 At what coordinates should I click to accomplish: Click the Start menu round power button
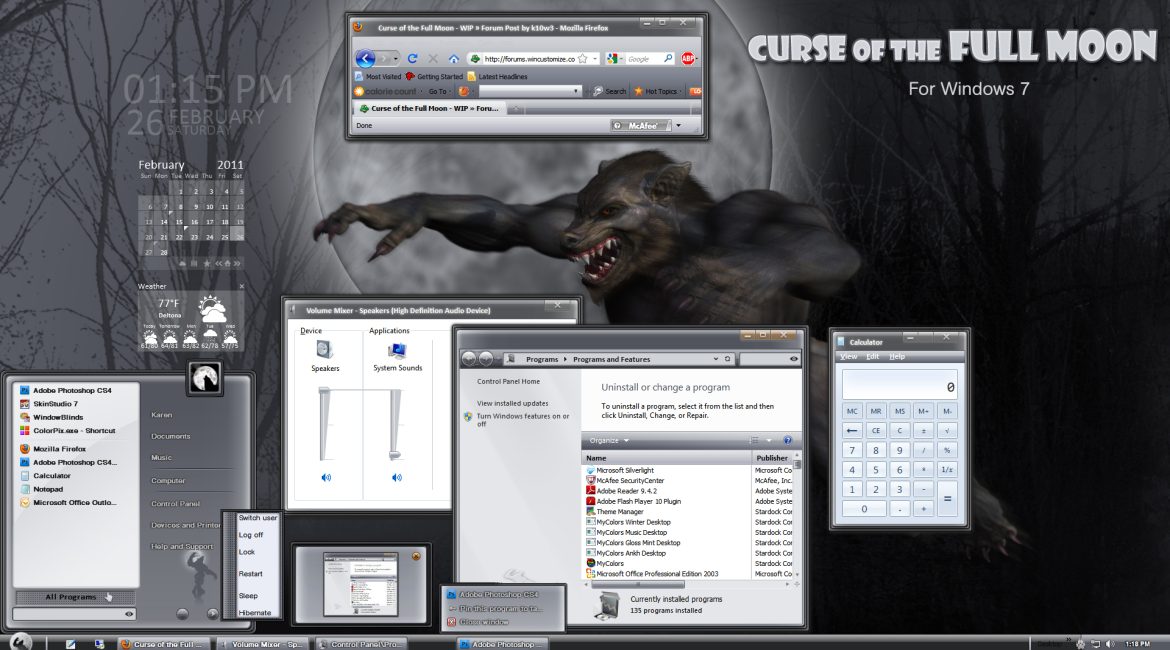(182, 613)
